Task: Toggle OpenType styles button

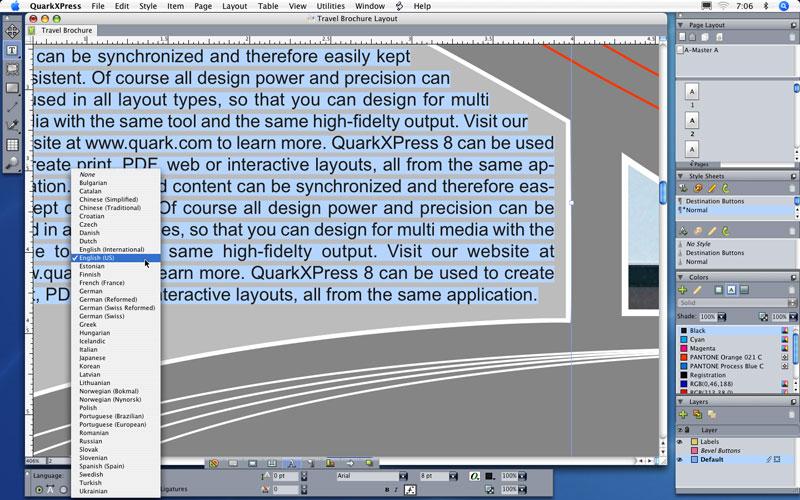Action: (474, 476)
